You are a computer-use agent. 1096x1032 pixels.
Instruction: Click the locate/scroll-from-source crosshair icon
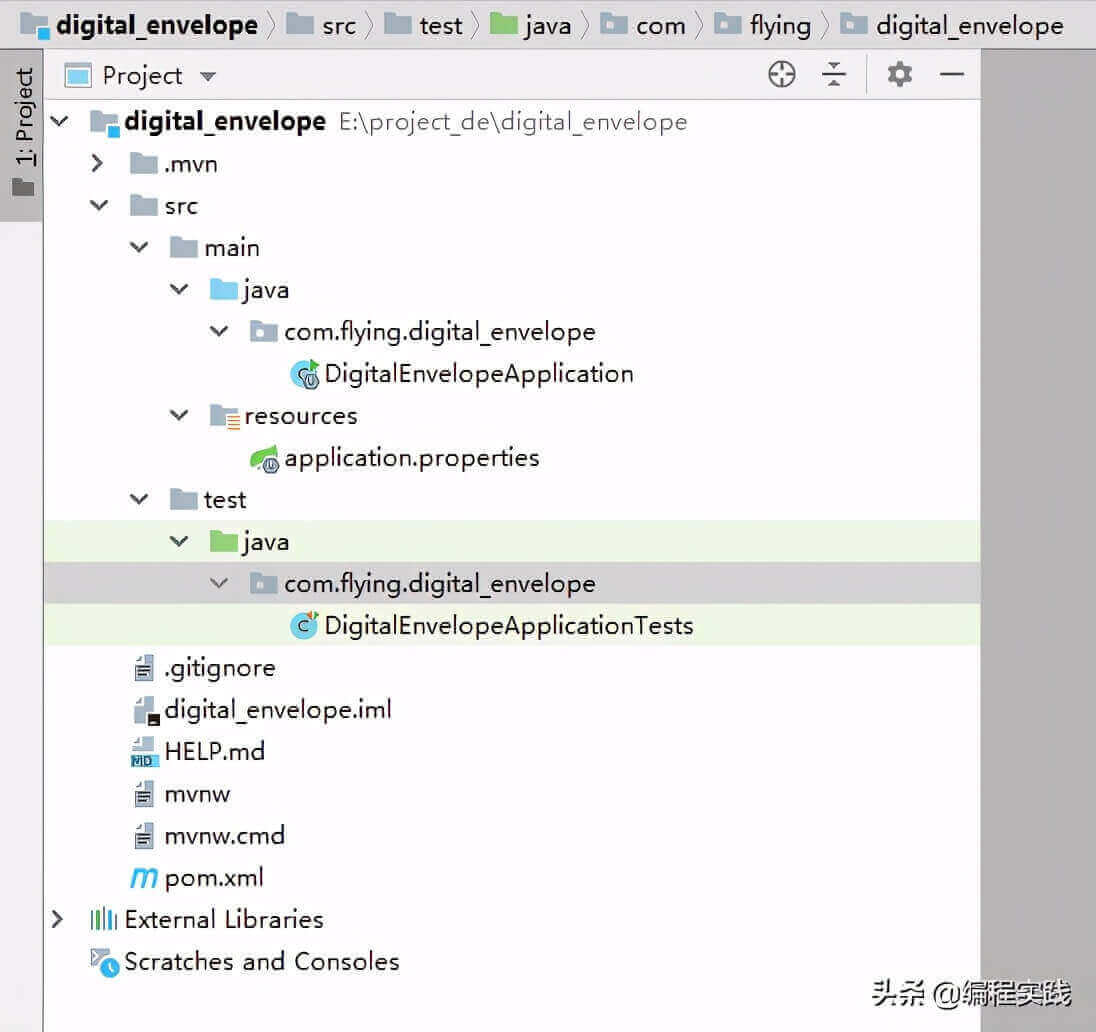coord(781,74)
